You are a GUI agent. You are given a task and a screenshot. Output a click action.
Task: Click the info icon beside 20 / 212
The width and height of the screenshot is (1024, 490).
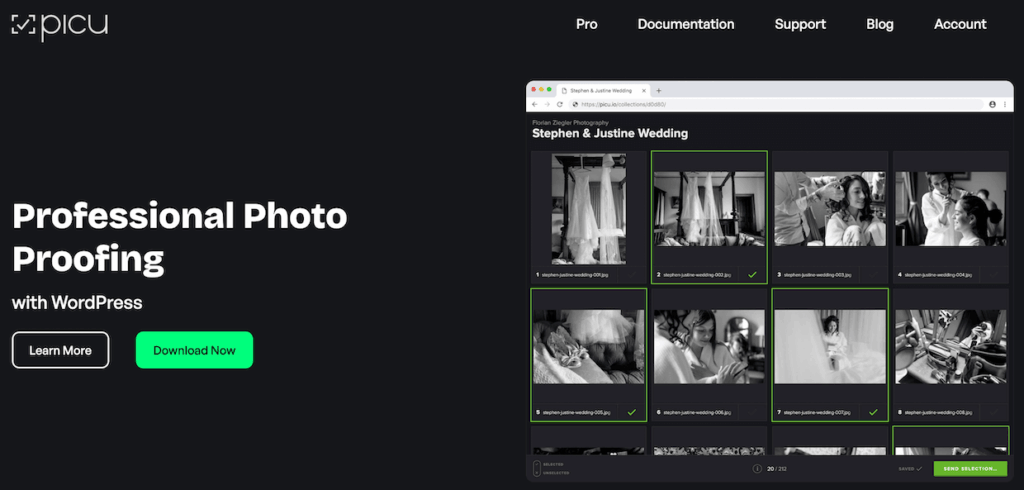click(757, 468)
